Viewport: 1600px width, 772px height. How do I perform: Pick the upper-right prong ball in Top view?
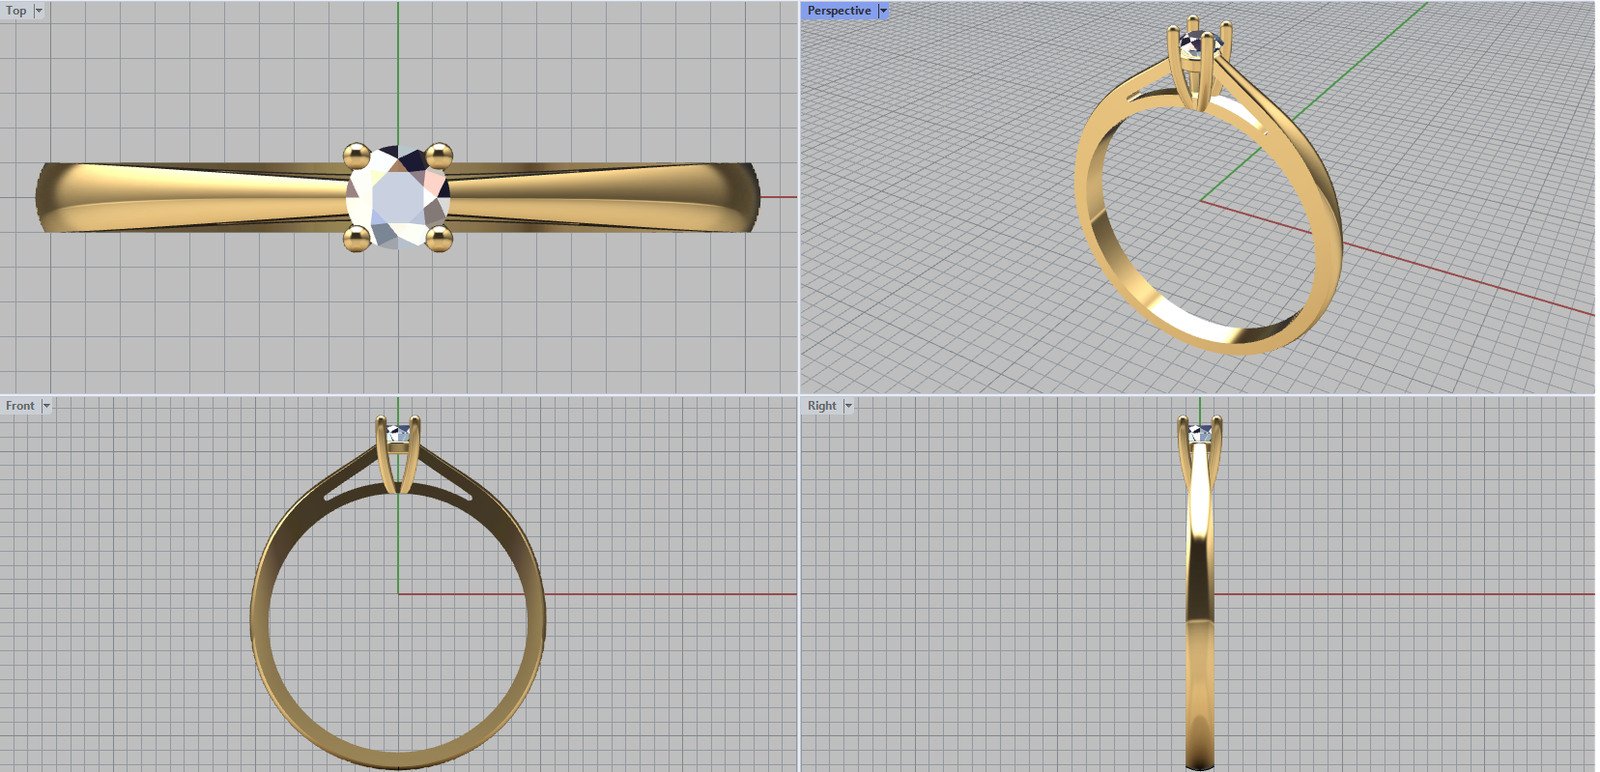[x=439, y=156]
